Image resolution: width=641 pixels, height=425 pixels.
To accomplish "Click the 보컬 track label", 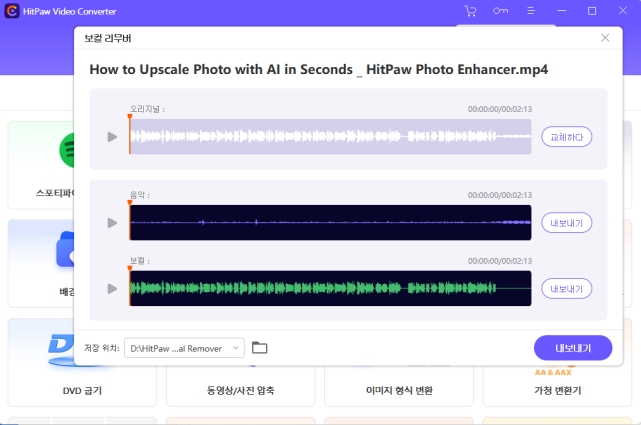I will (139, 261).
